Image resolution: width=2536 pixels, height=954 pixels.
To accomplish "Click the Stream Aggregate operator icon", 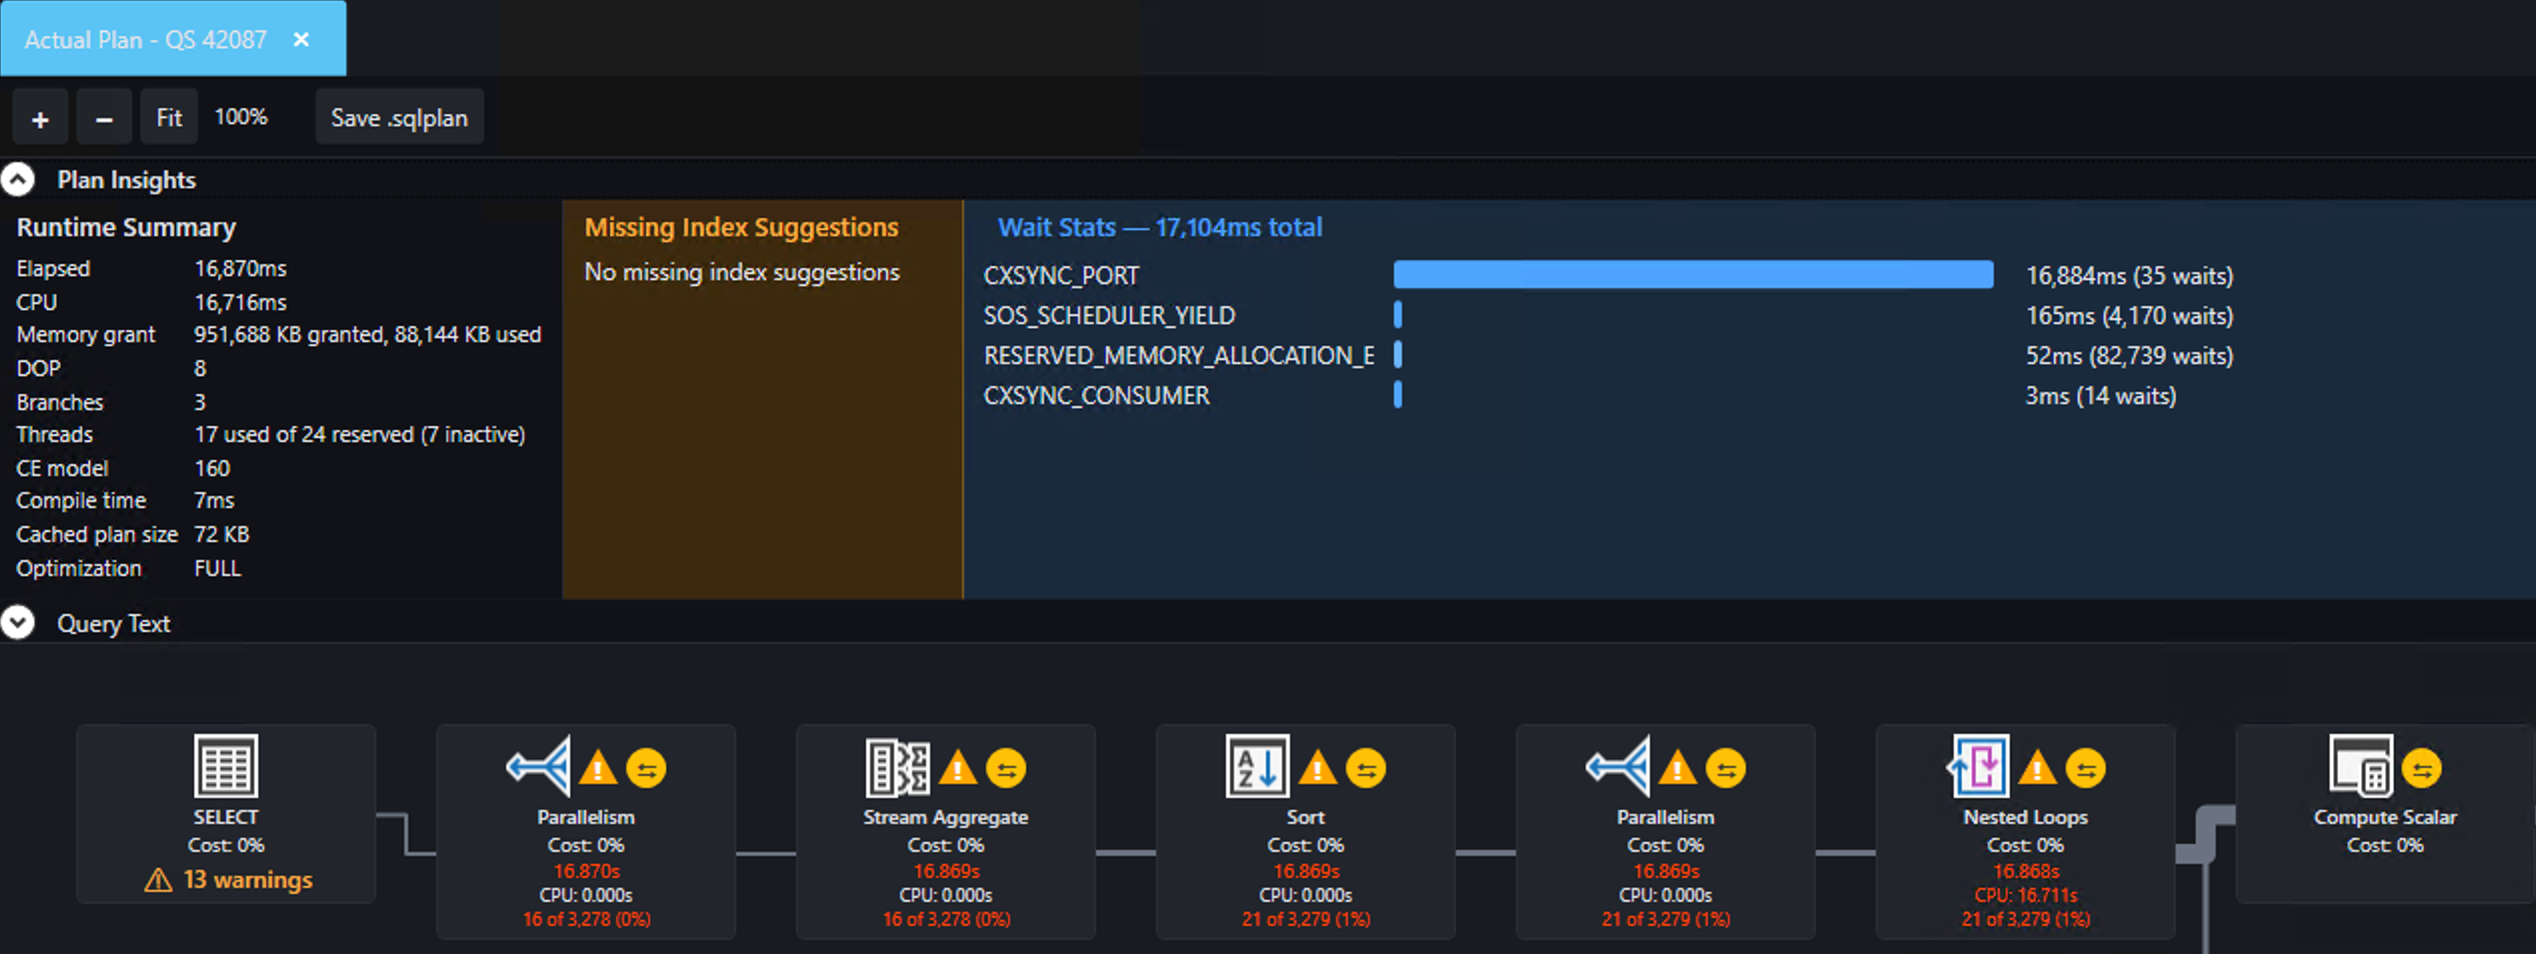I will click(x=898, y=768).
